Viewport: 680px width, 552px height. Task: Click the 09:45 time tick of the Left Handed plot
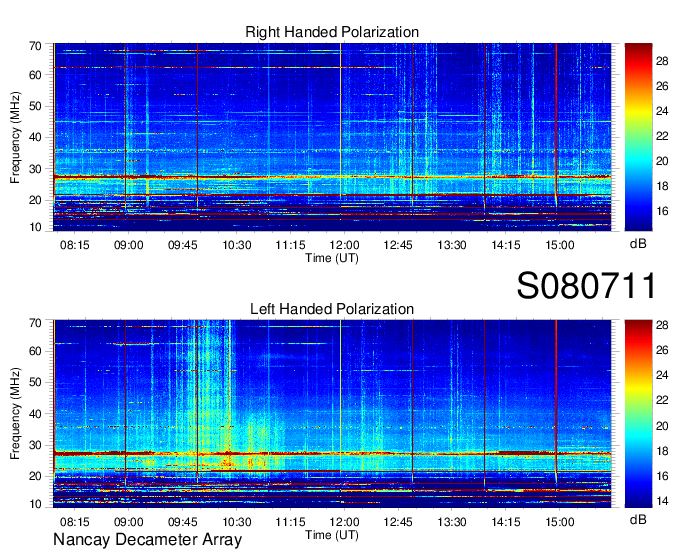point(183,522)
